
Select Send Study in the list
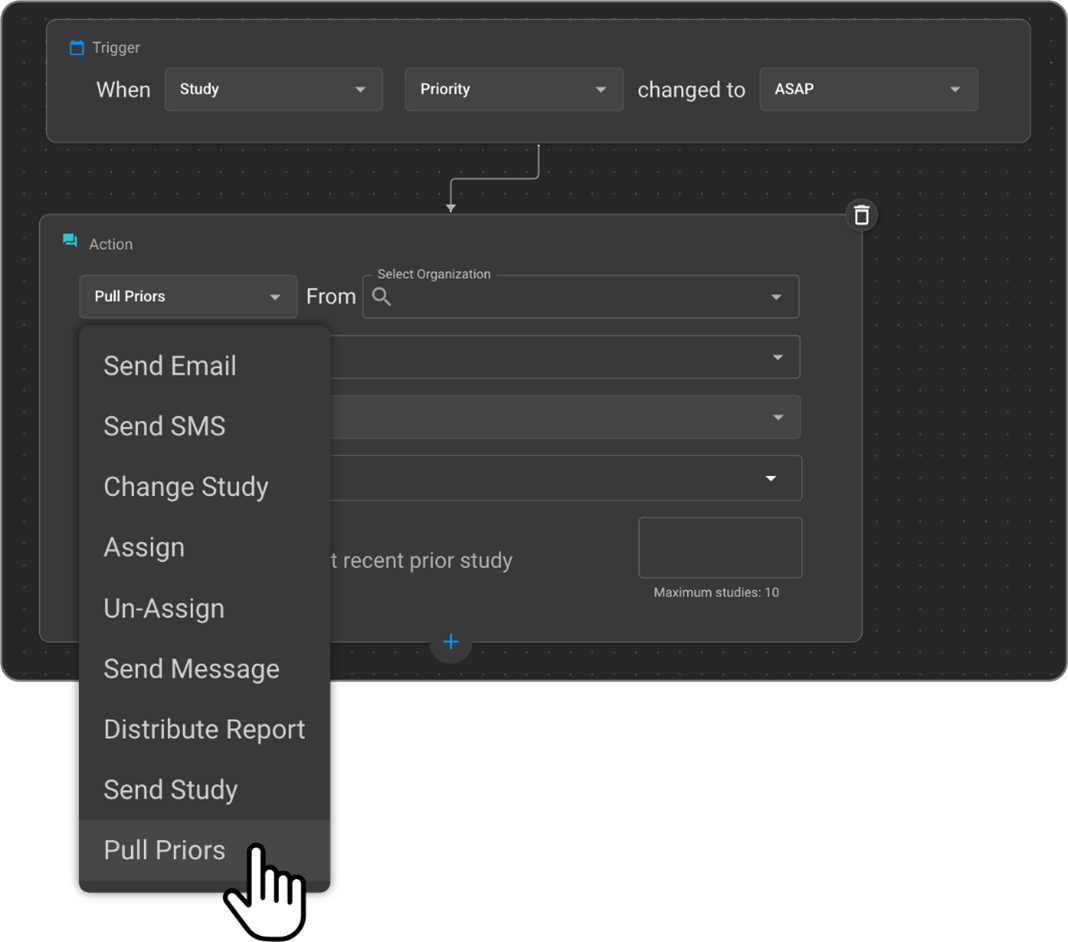tap(171, 790)
